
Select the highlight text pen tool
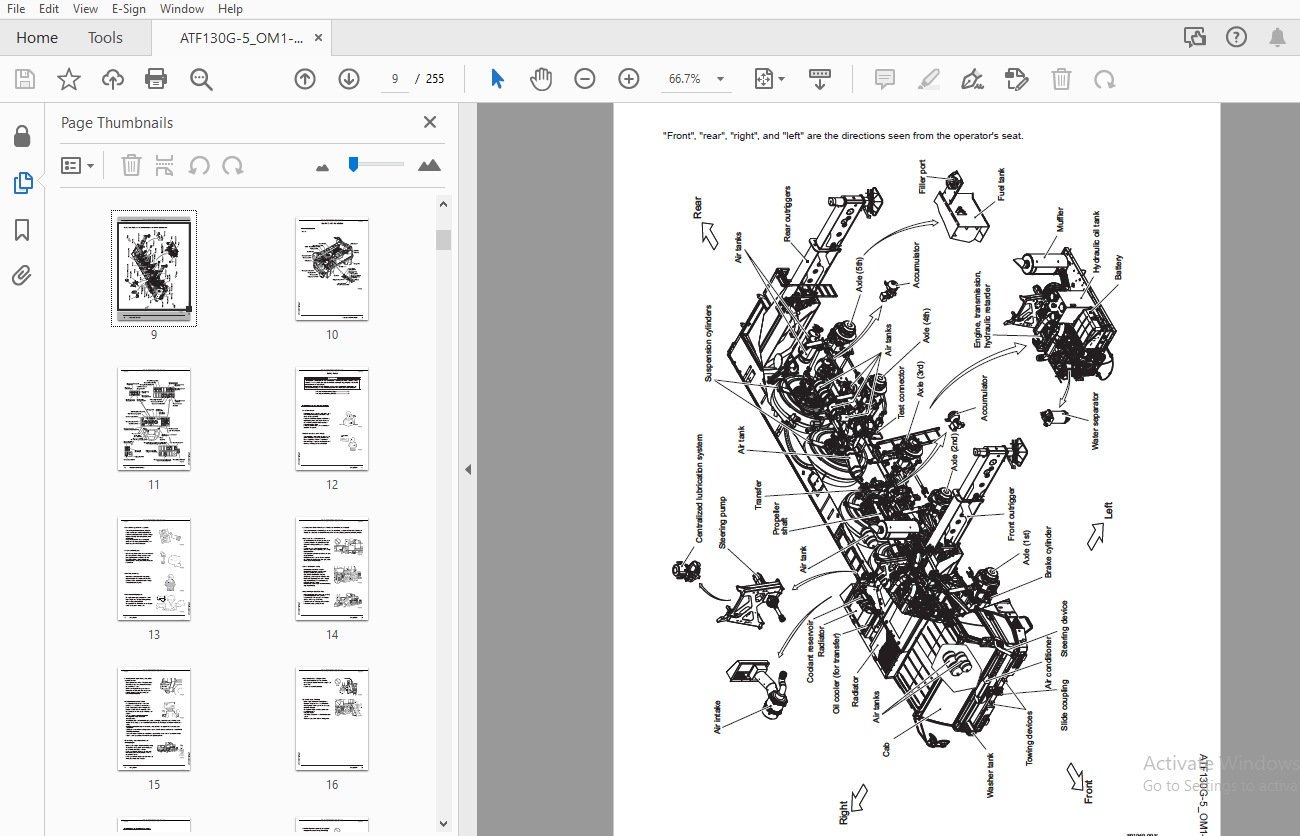click(x=929, y=79)
